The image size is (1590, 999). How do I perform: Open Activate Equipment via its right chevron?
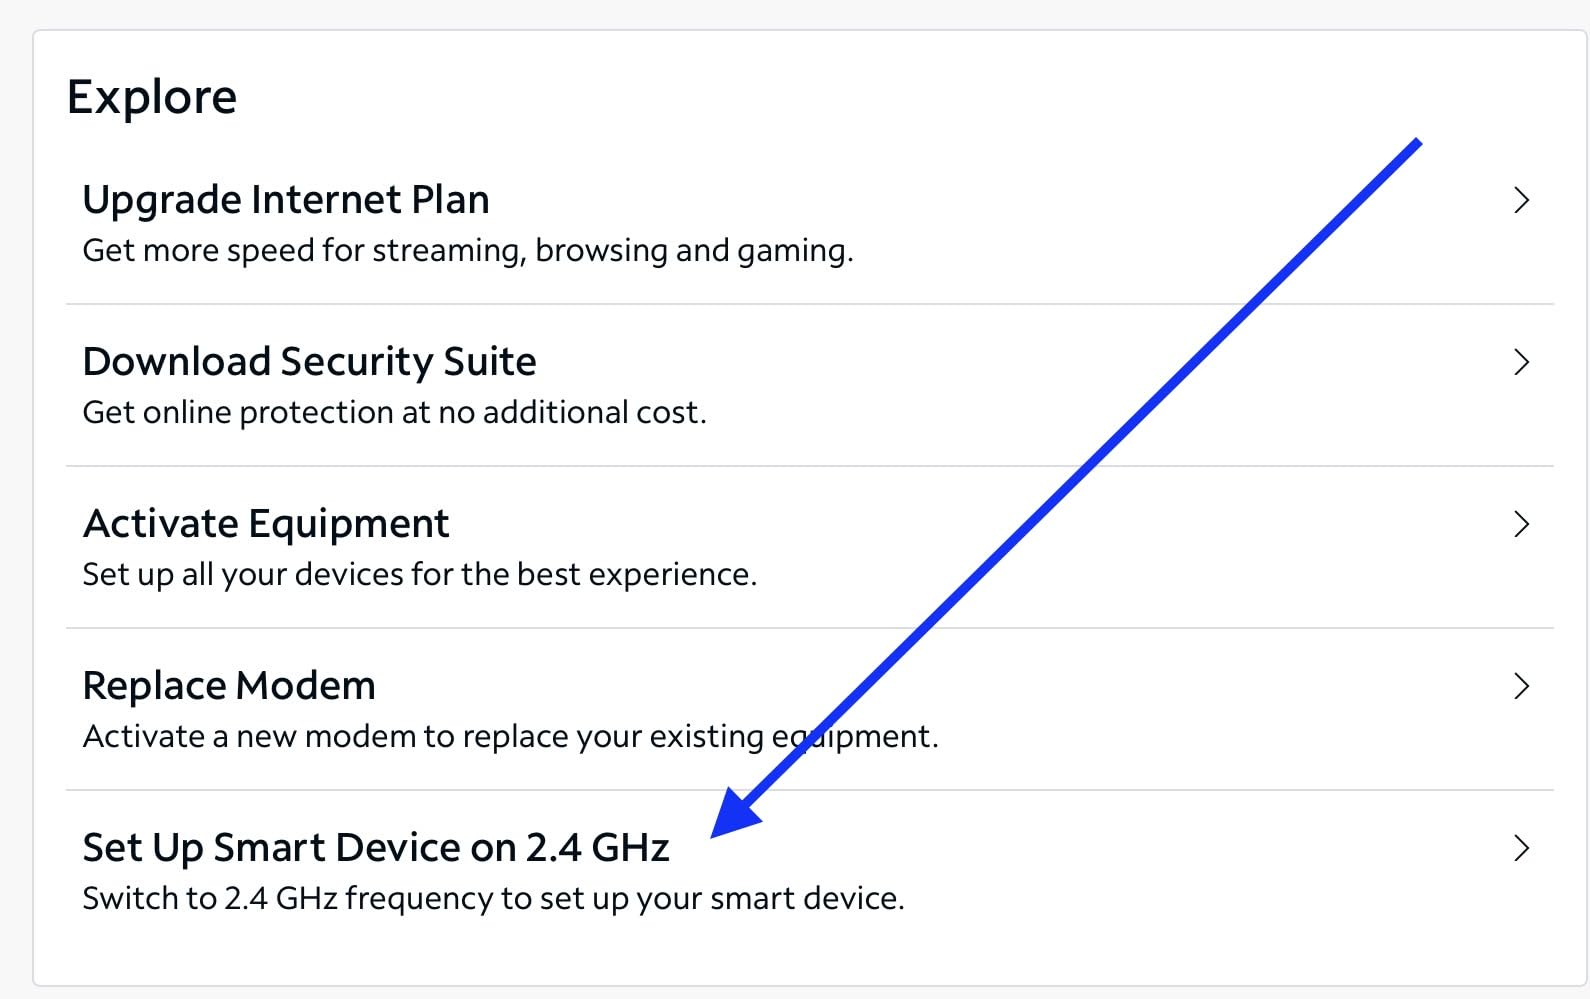pyautogui.click(x=1521, y=524)
